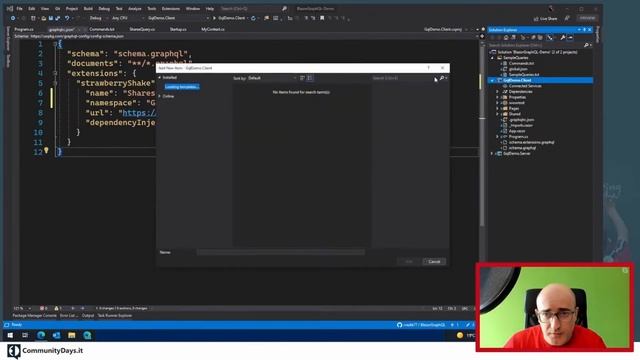Open the Analyze menu
The height and width of the screenshot is (360, 640).
pyautogui.click(x=135, y=9)
